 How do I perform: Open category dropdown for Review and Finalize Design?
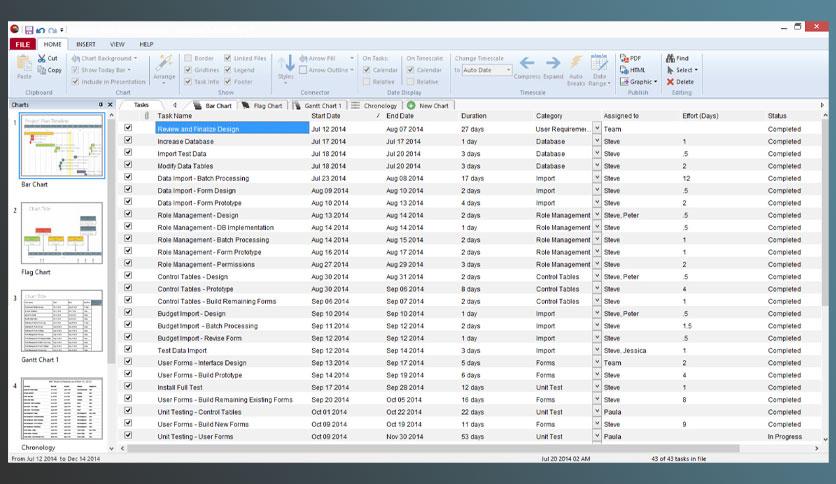(x=597, y=128)
